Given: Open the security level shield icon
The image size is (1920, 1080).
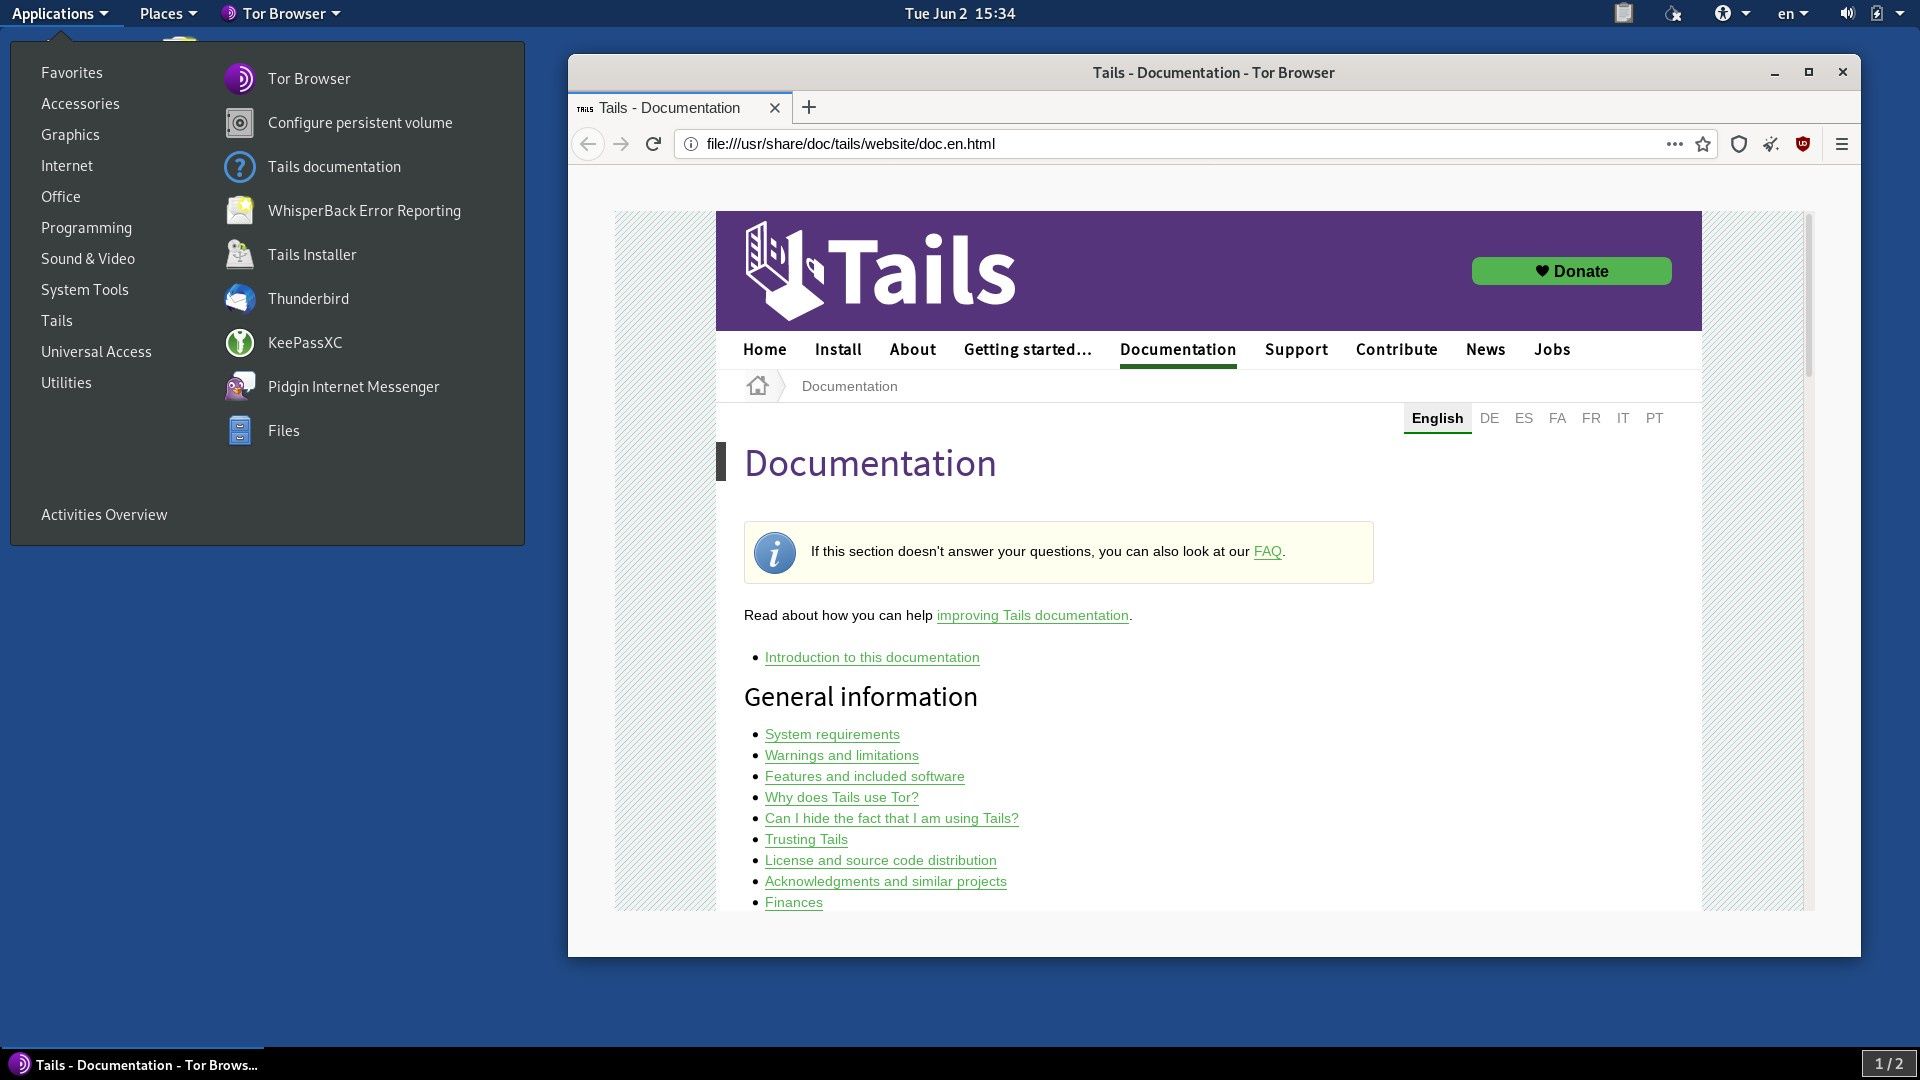Looking at the screenshot, I should click(x=1739, y=144).
